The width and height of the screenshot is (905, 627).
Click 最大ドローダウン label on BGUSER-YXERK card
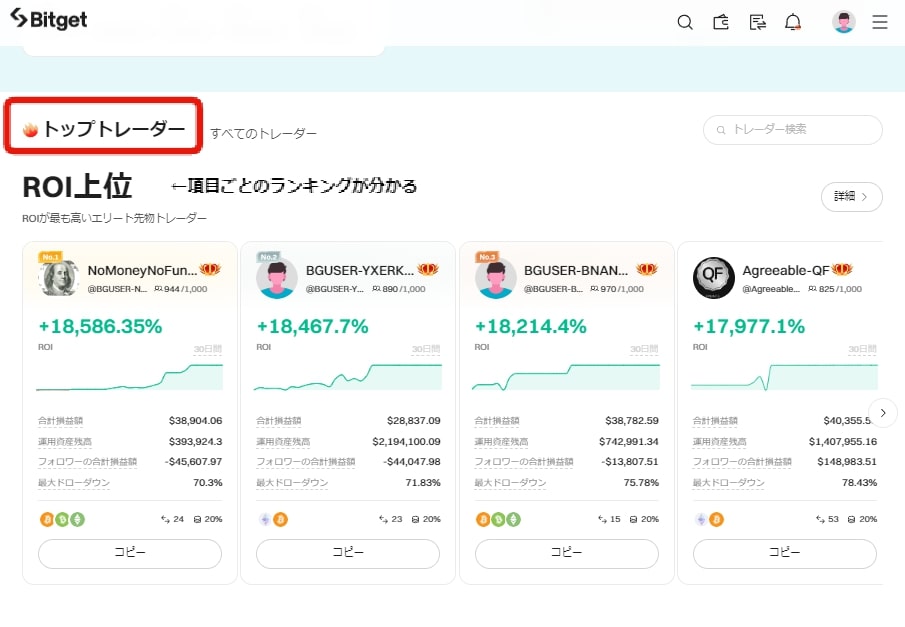(292, 483)
